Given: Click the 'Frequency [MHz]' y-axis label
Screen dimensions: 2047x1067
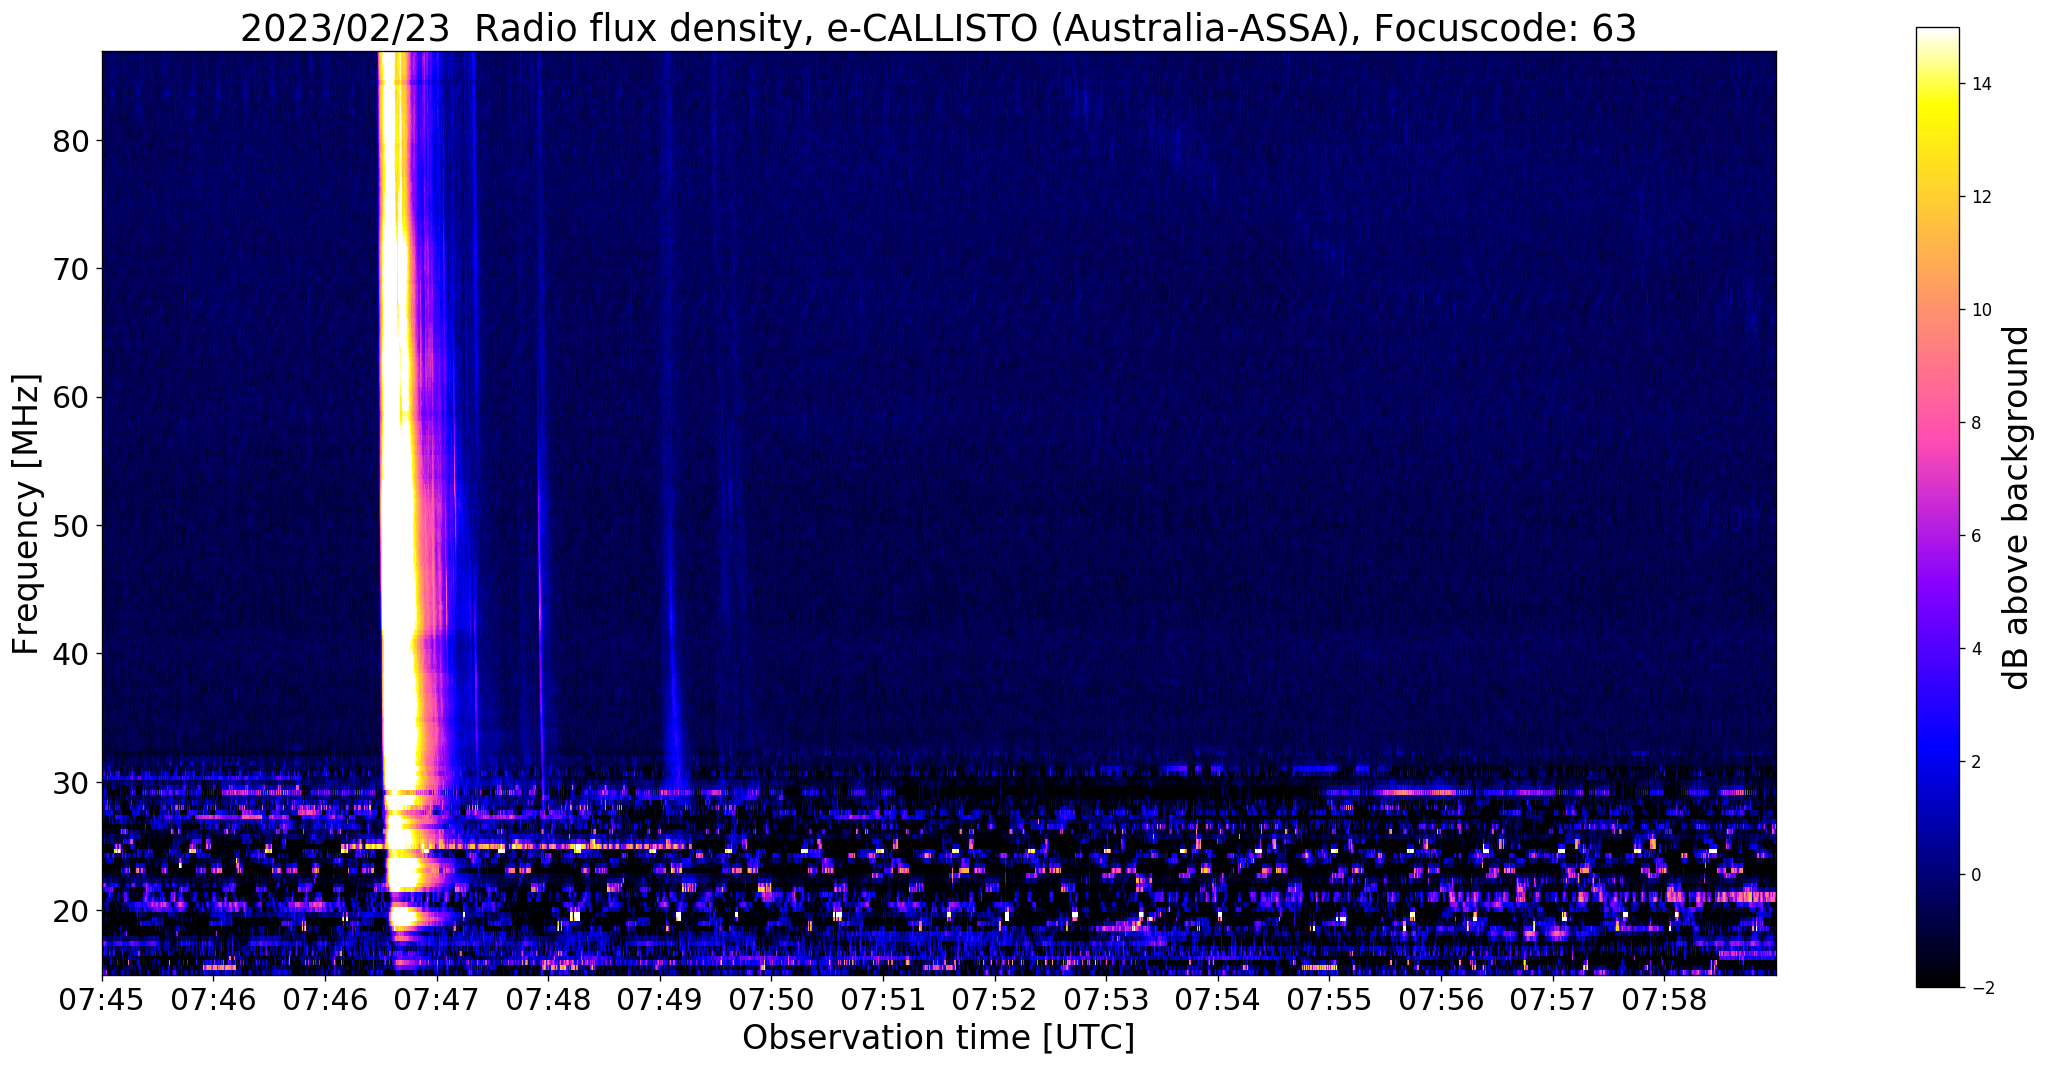Looking at the screenshot, I should click(x=27, y=514).
